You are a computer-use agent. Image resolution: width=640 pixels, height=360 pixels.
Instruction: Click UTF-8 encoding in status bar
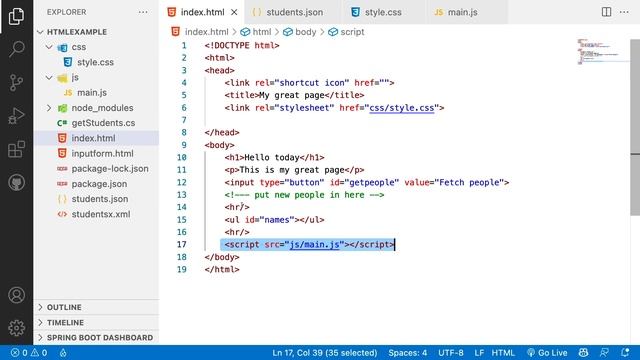451,353
